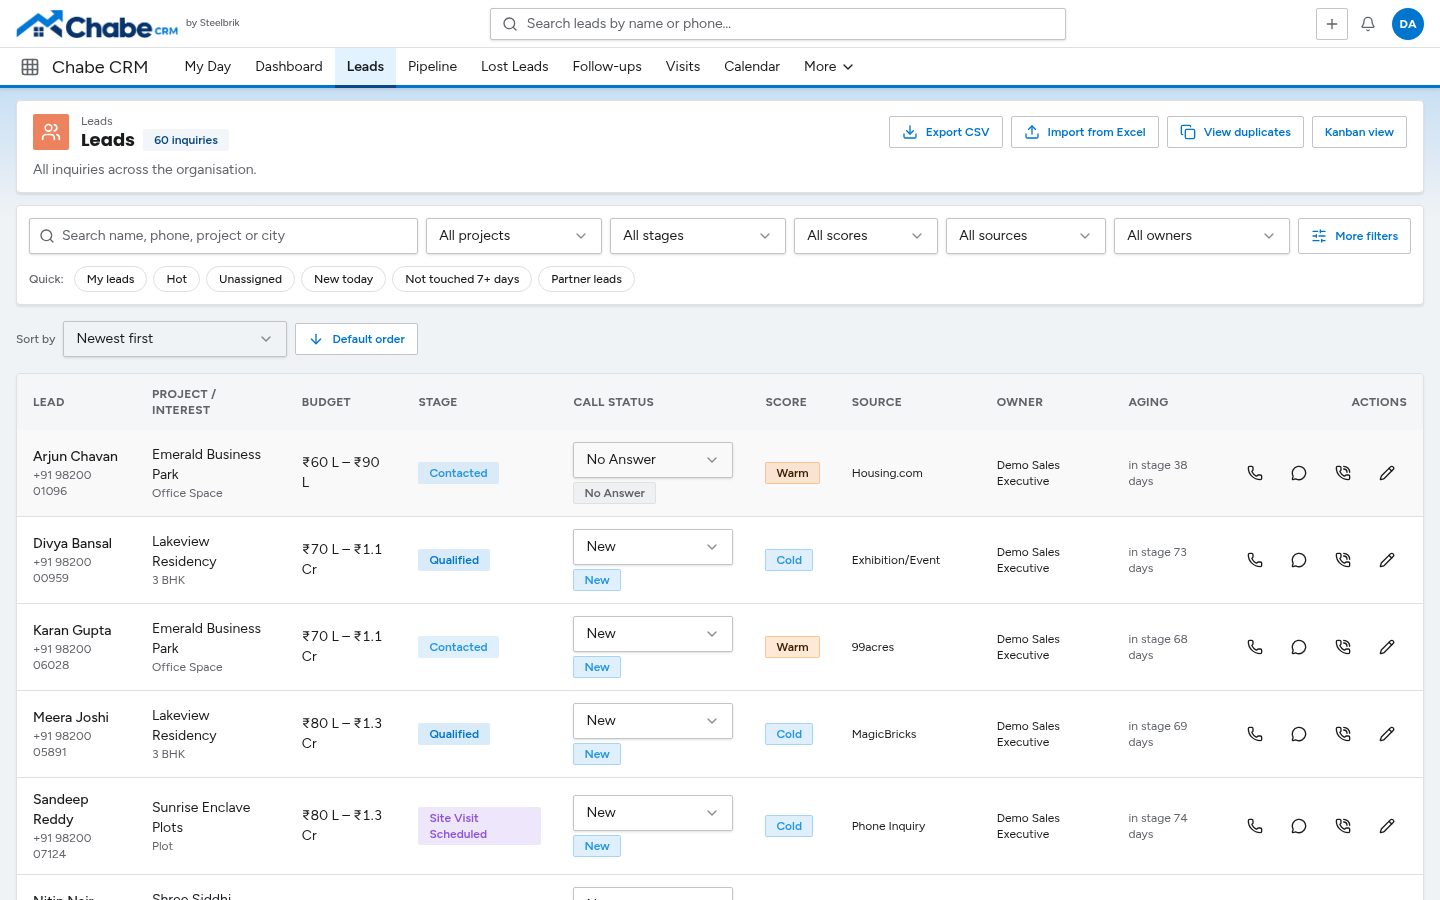The height and width of the screenshot is (900, 1440).
Task: Toggle the My leads quick filter
Action: (x=110, y=279)
